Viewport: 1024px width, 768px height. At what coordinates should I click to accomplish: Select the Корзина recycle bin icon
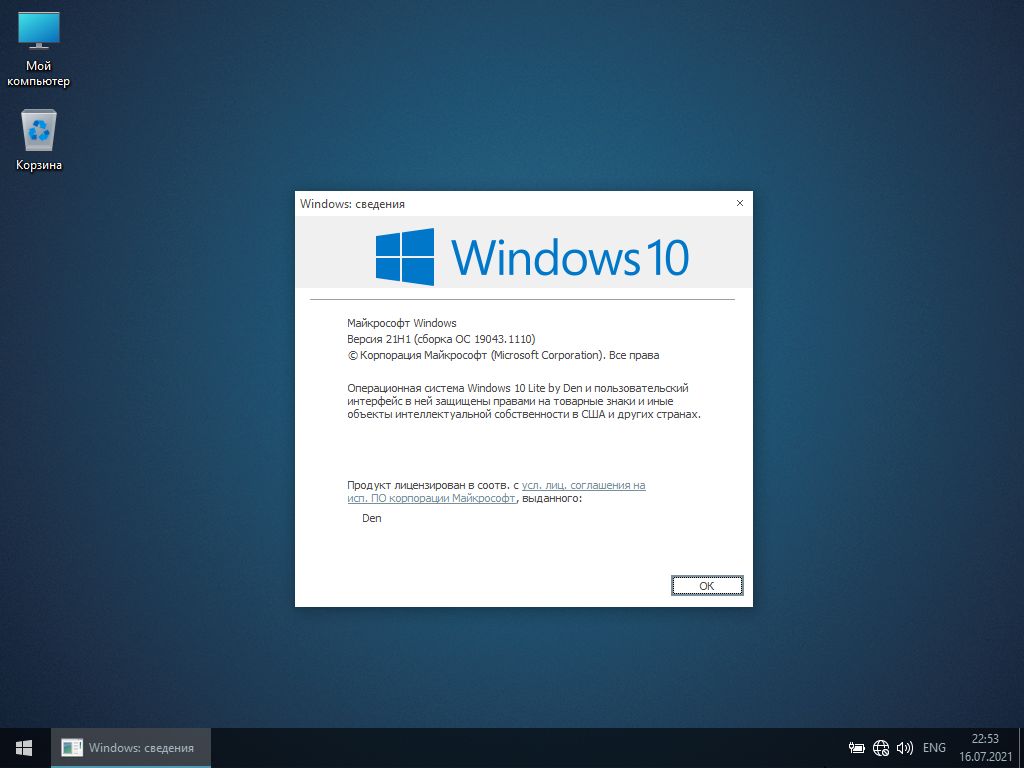click(39, 140)
